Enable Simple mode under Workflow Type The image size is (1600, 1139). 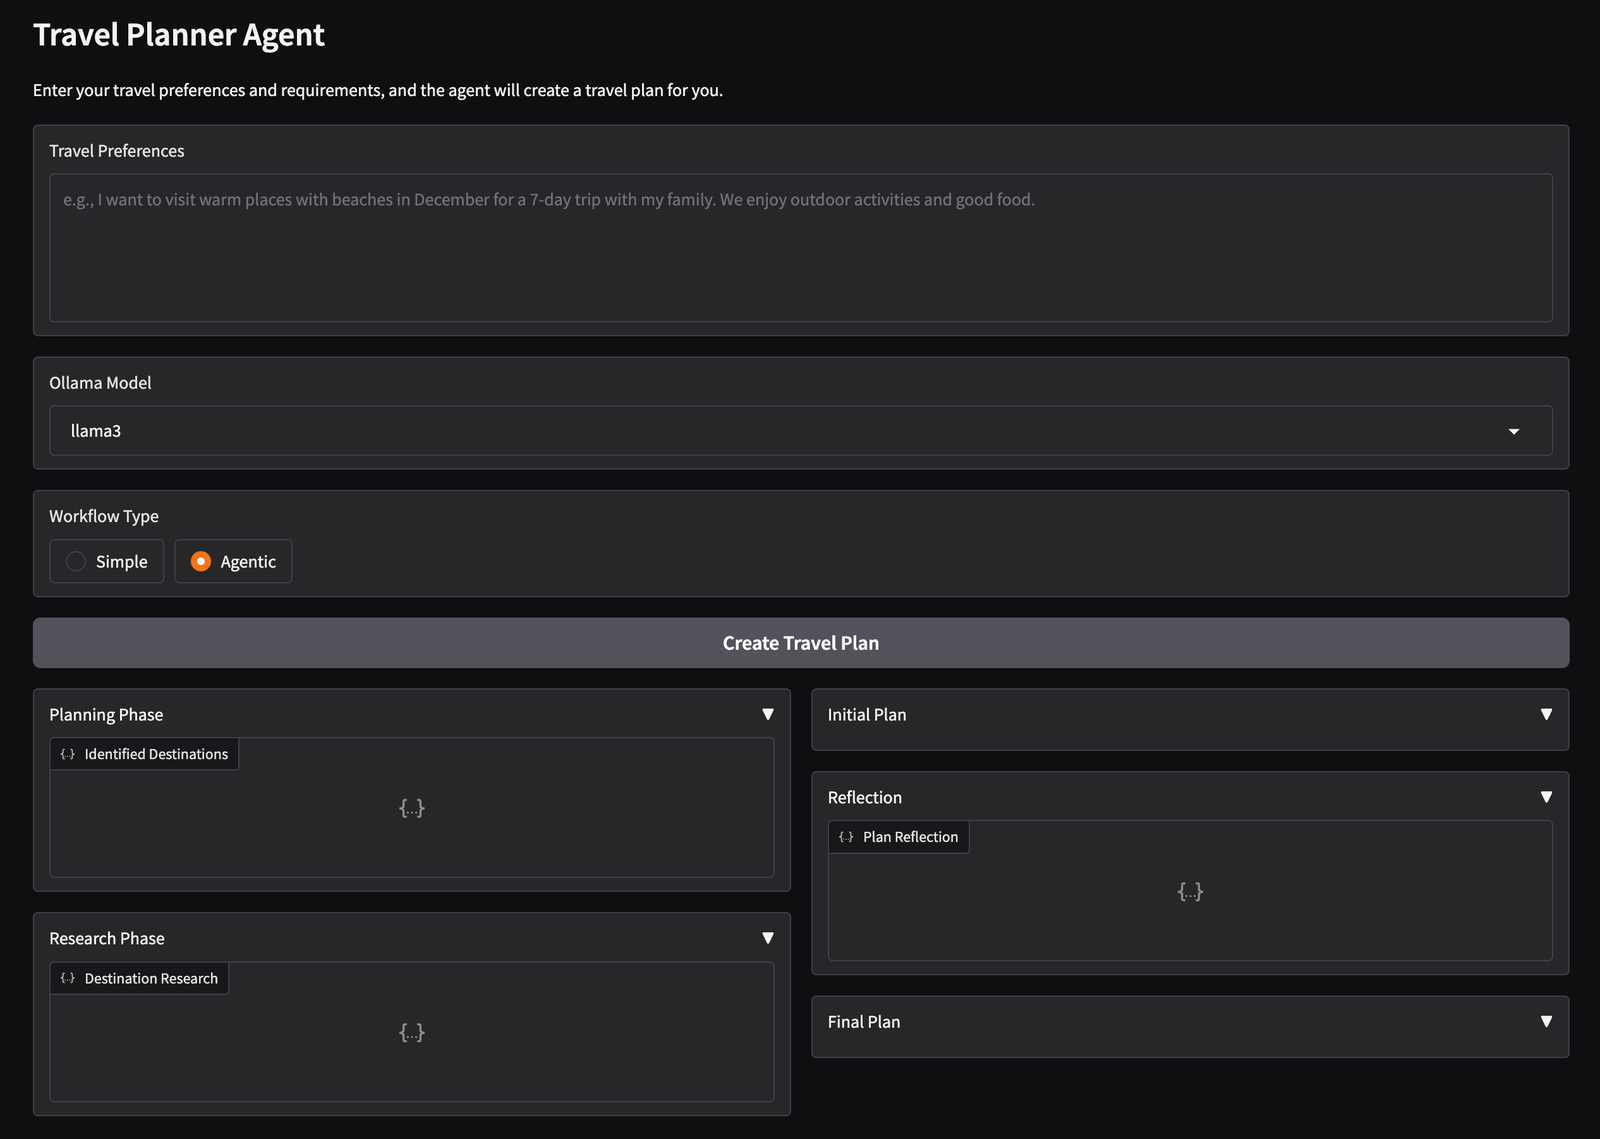(x=106, y=561)
